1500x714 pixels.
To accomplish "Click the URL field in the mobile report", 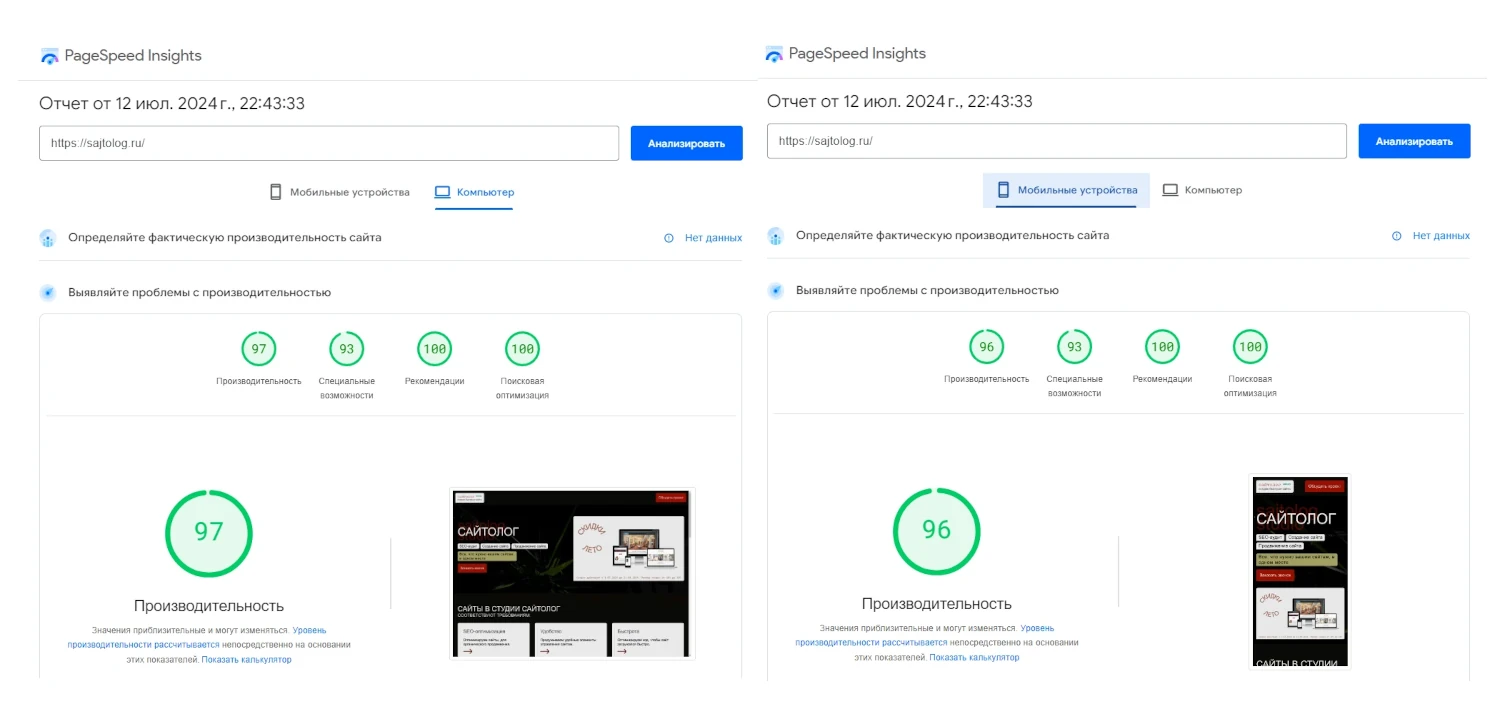I will click(1056, 141).
